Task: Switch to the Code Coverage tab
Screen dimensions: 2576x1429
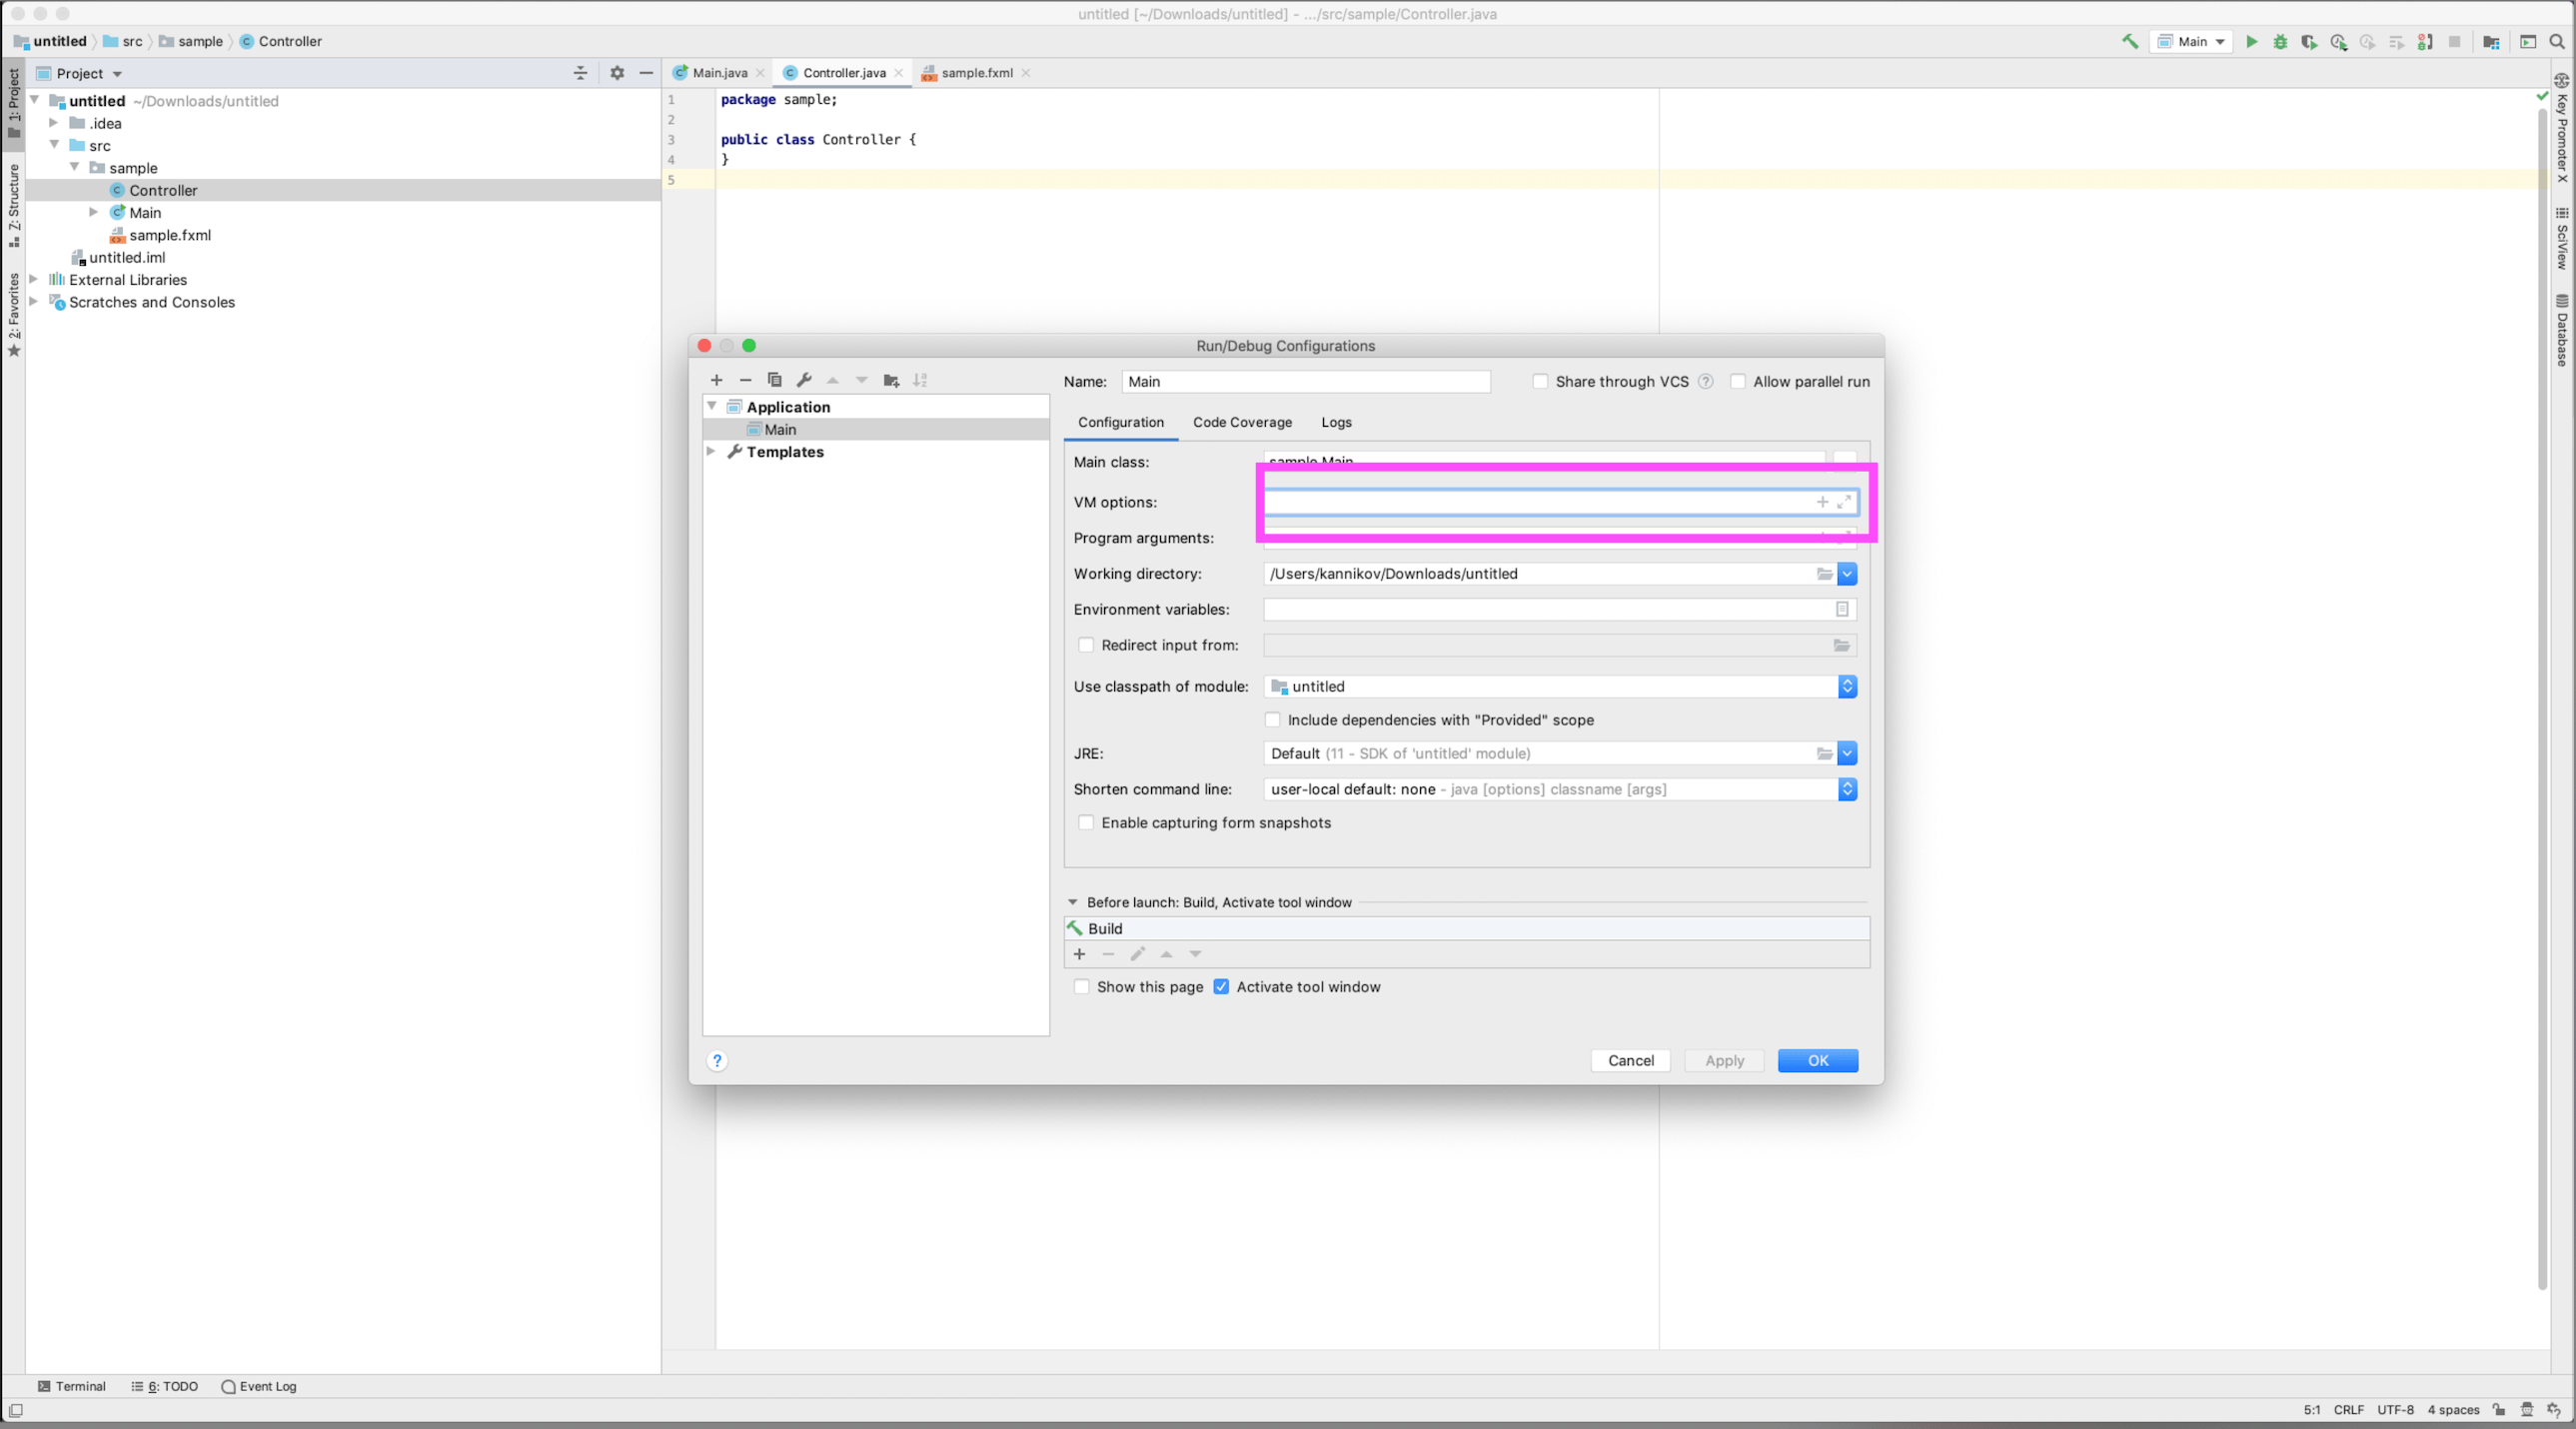Action: coord(1242,422)
